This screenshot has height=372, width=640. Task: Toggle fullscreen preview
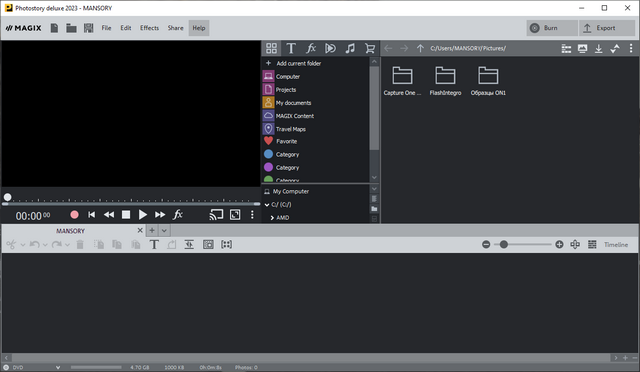pos(235,214)
